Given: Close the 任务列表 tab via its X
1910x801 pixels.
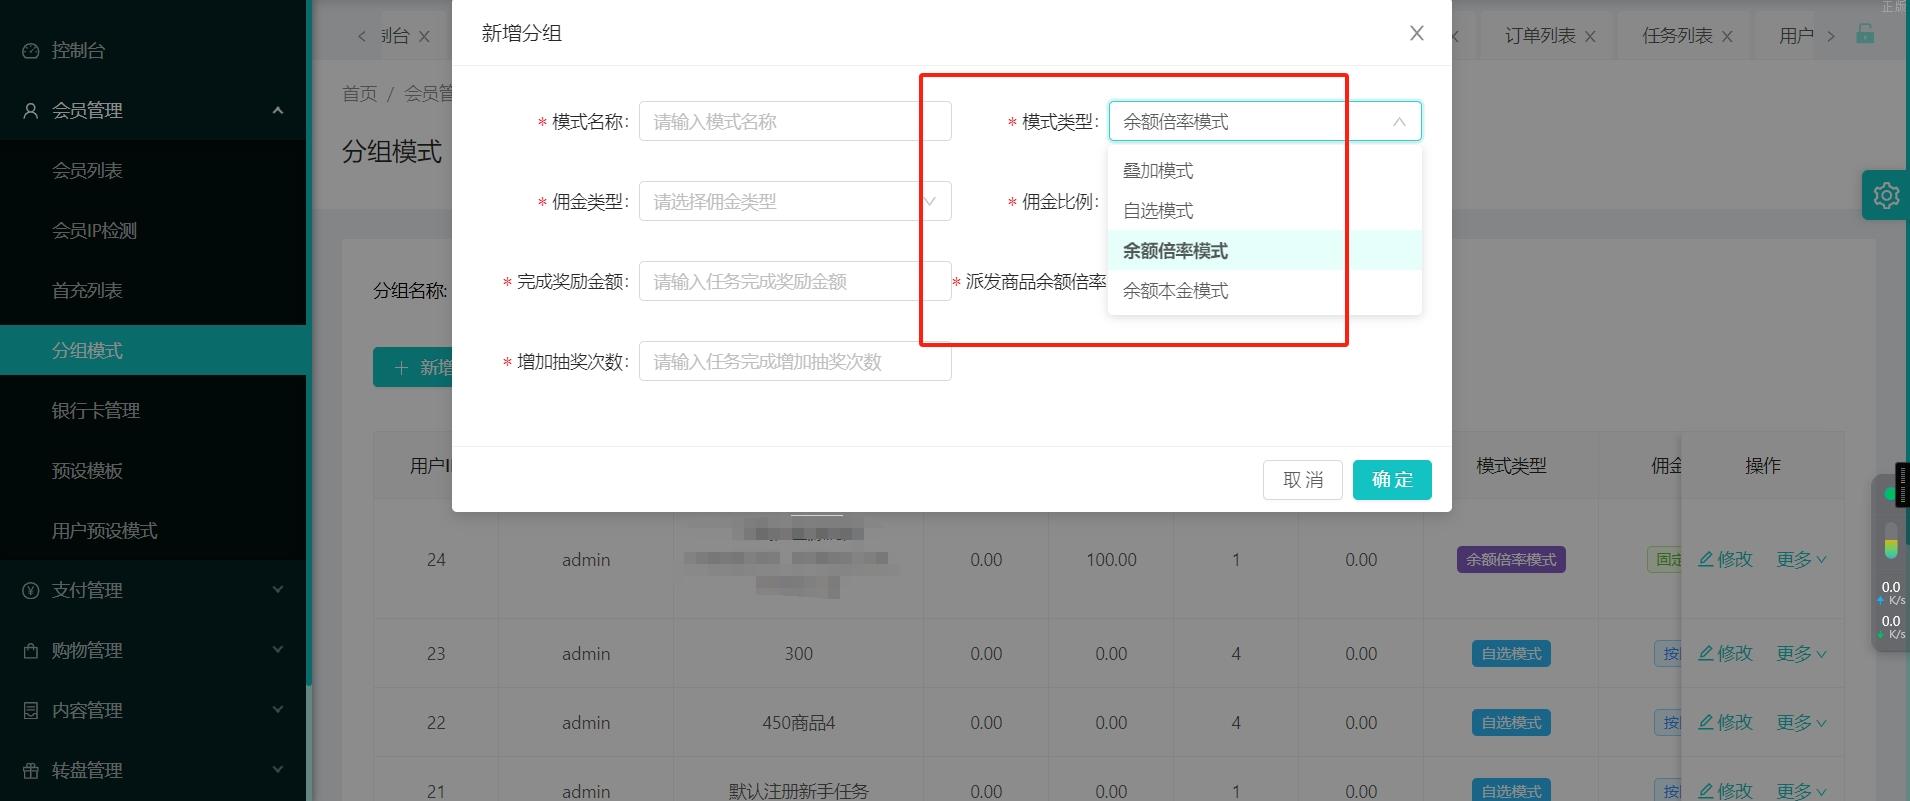Looking at the screenshot, I should coord(1727,36).
